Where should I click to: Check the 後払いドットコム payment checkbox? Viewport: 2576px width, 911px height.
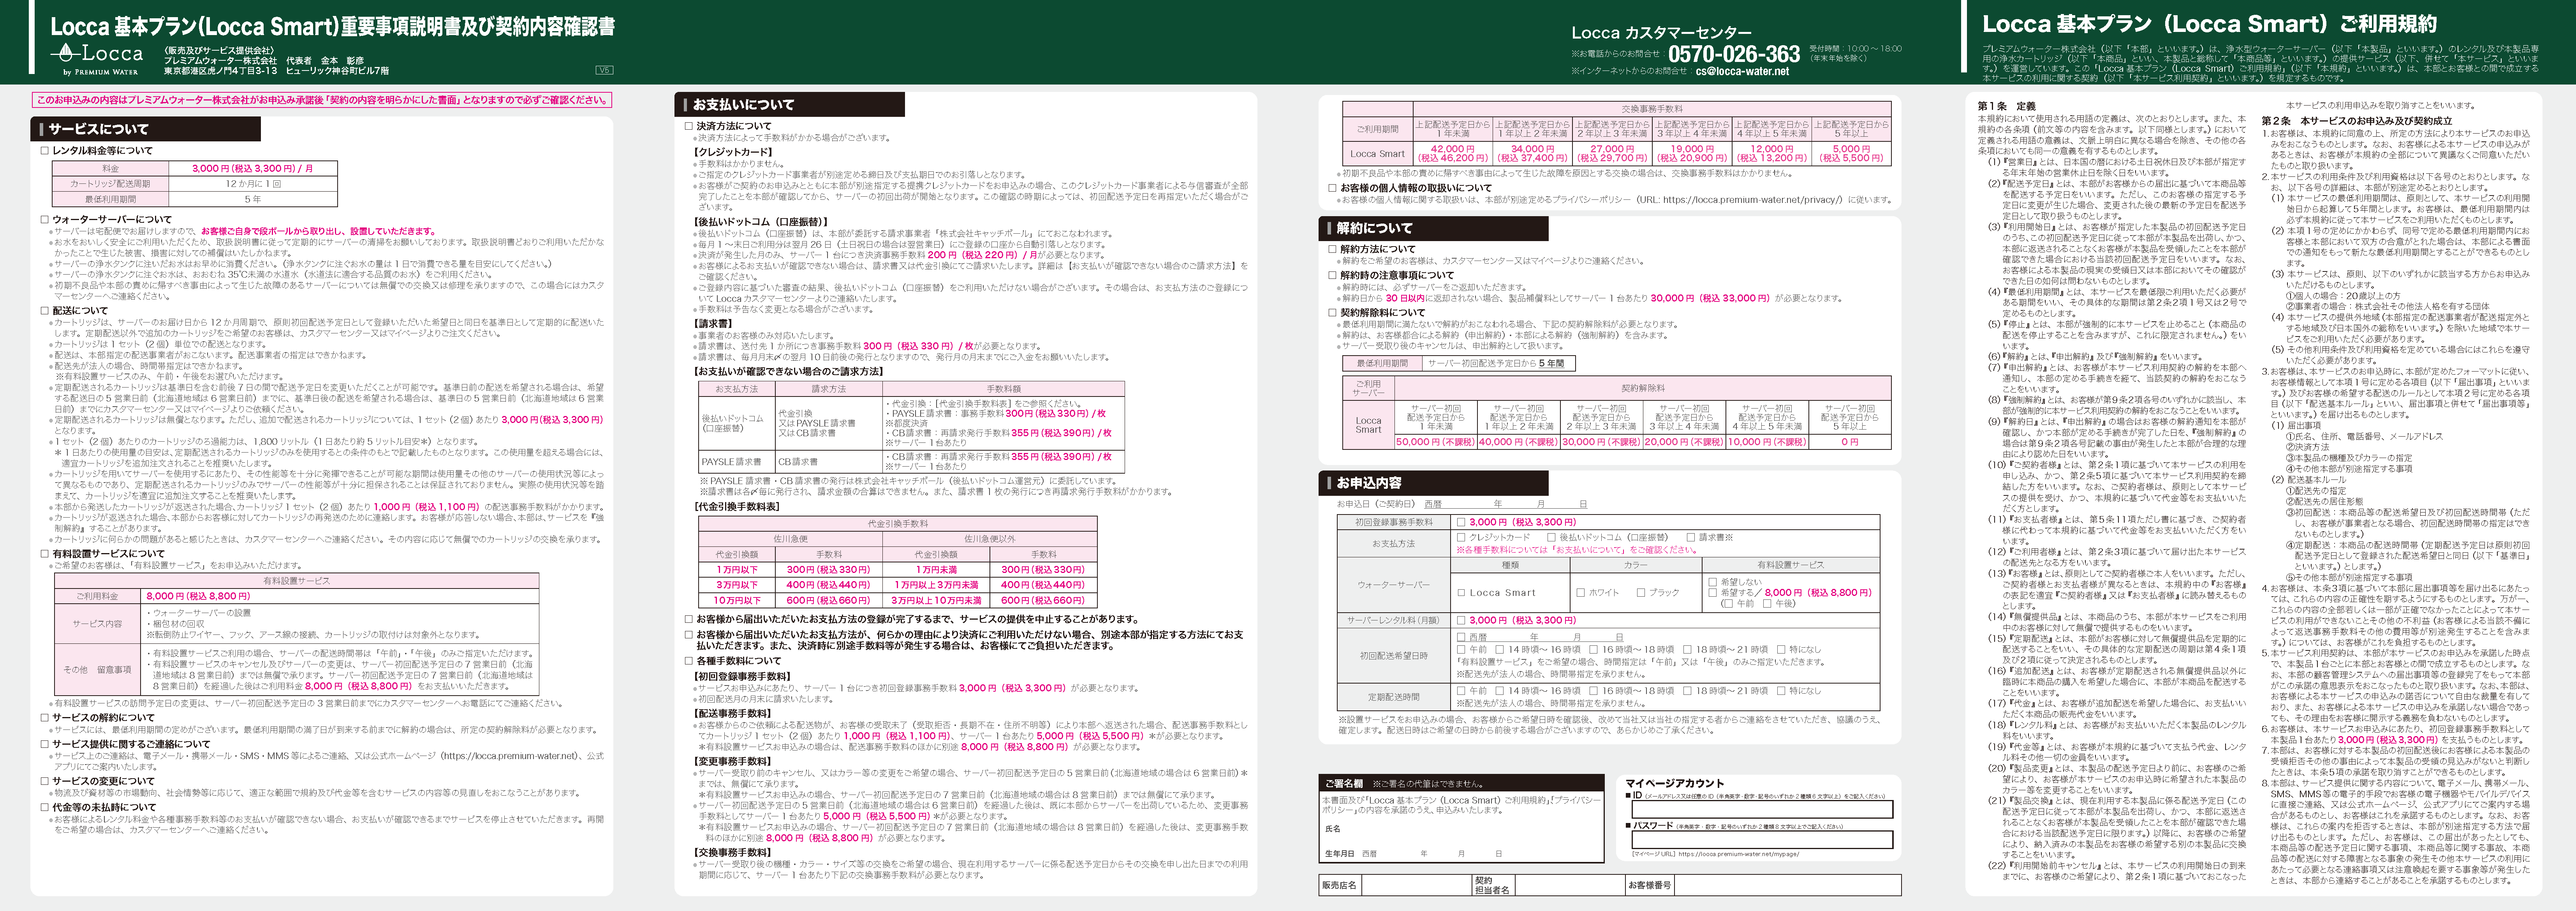pyautogui.click(x=1551, y=537)
